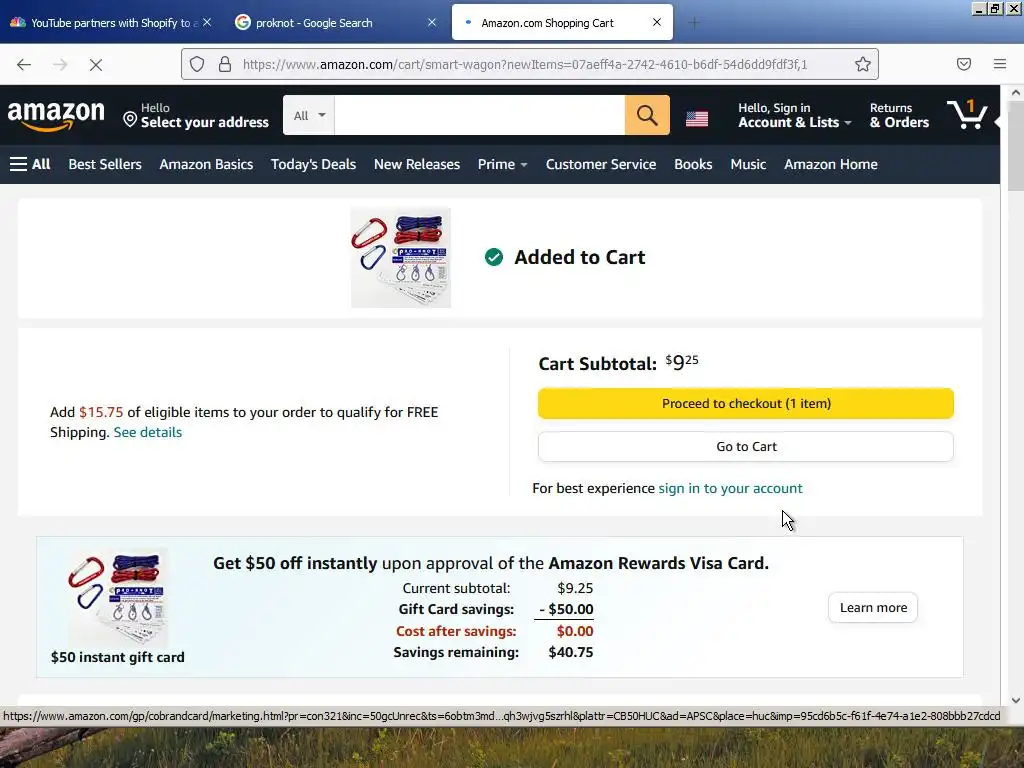1024x768 pixels.
Task: Open the shopping cart icon
Action: click(x=967, y=115)
